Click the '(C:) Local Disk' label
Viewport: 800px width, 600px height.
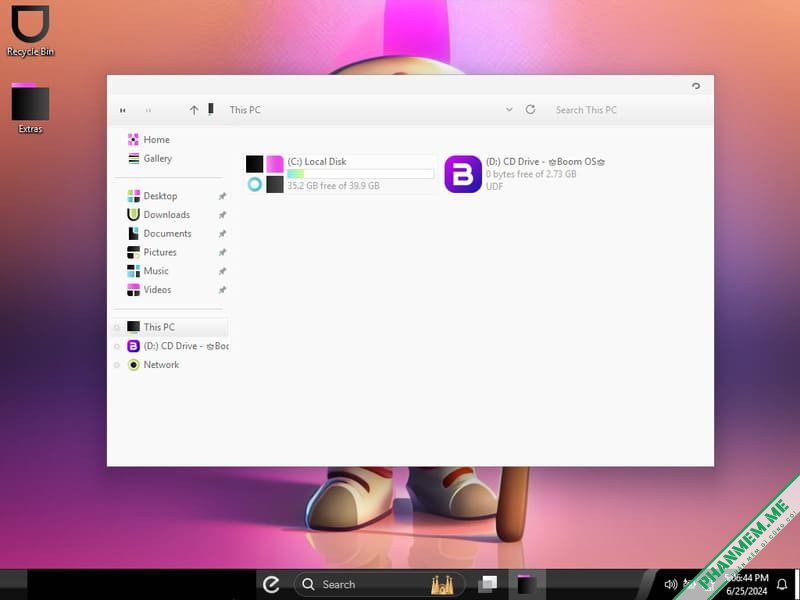click(x=317, y=162)
